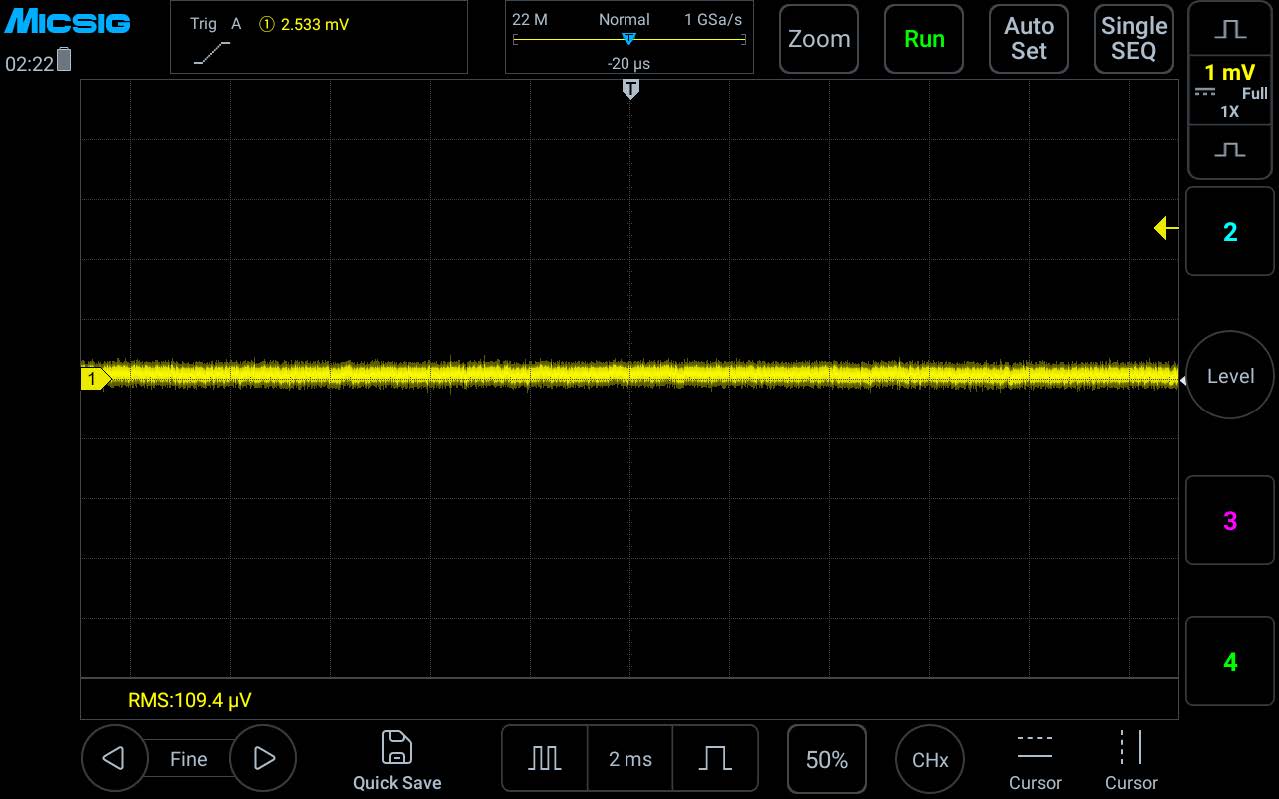Tap the lower pulse icon below 1 mV
1279x799 pixels.
coord(1230,150)
